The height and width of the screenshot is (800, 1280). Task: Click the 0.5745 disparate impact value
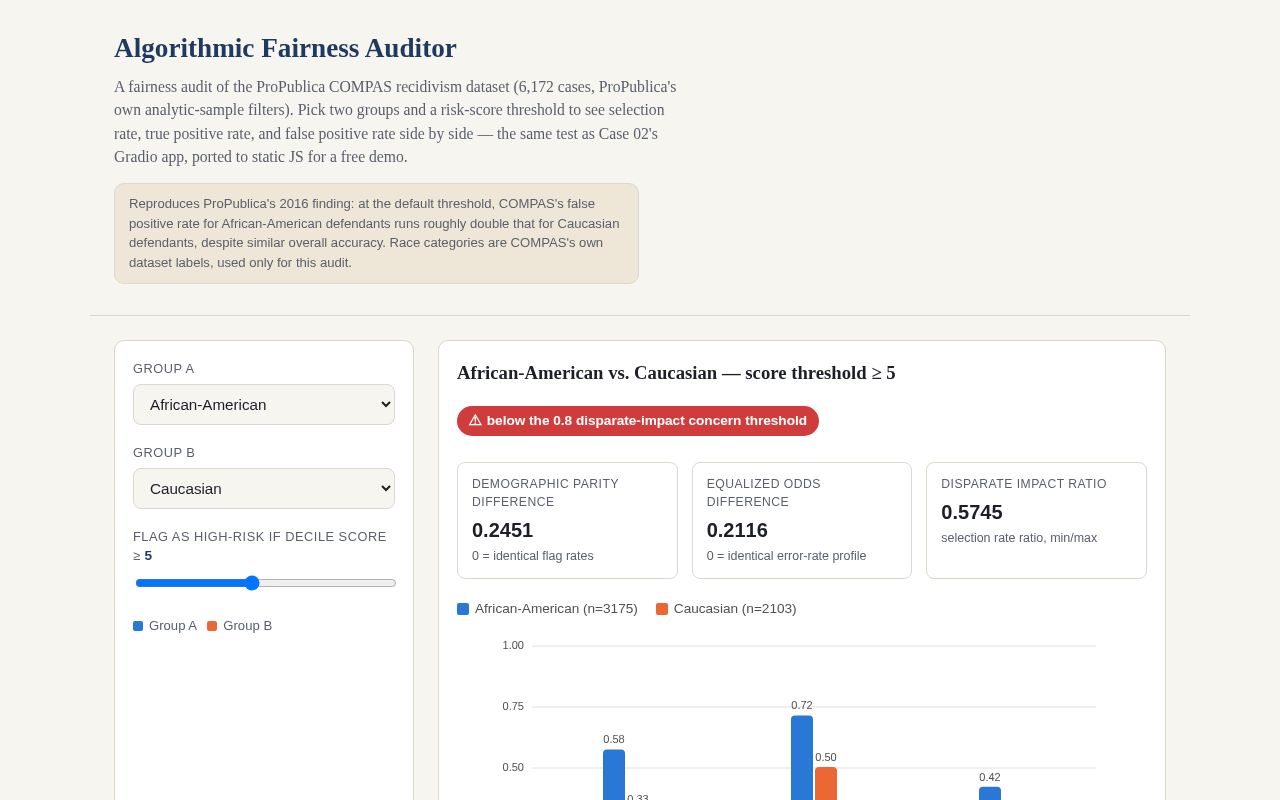(x=972, y=512)
